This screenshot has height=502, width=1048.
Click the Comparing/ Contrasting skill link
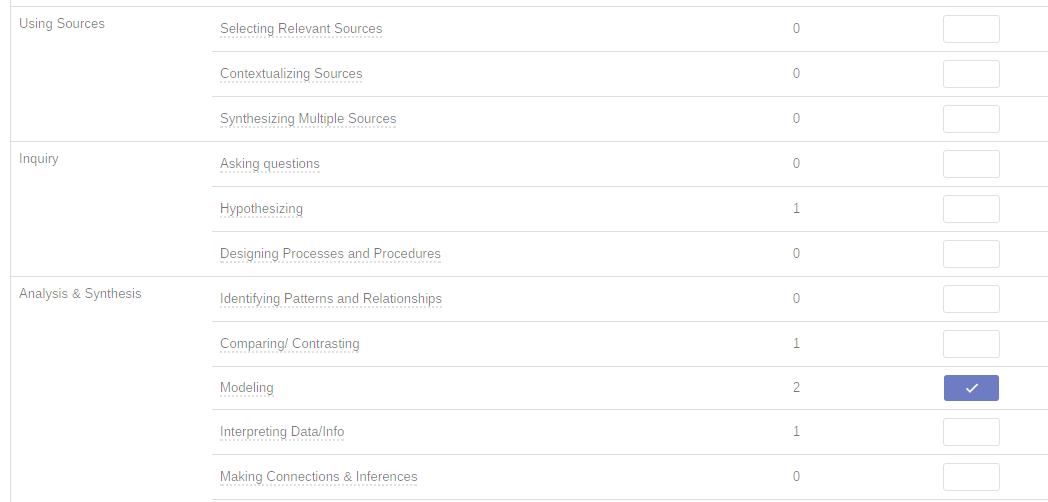(290, 344)
